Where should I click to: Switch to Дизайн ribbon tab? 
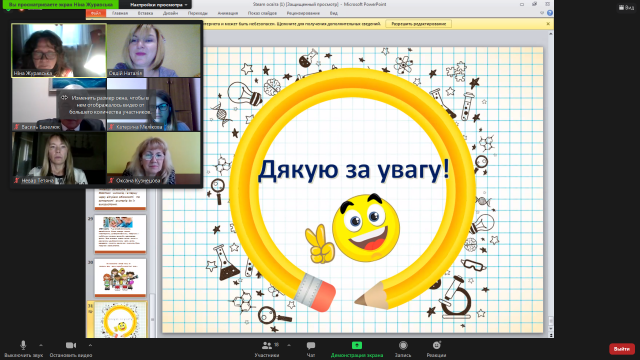pos(170,13)
